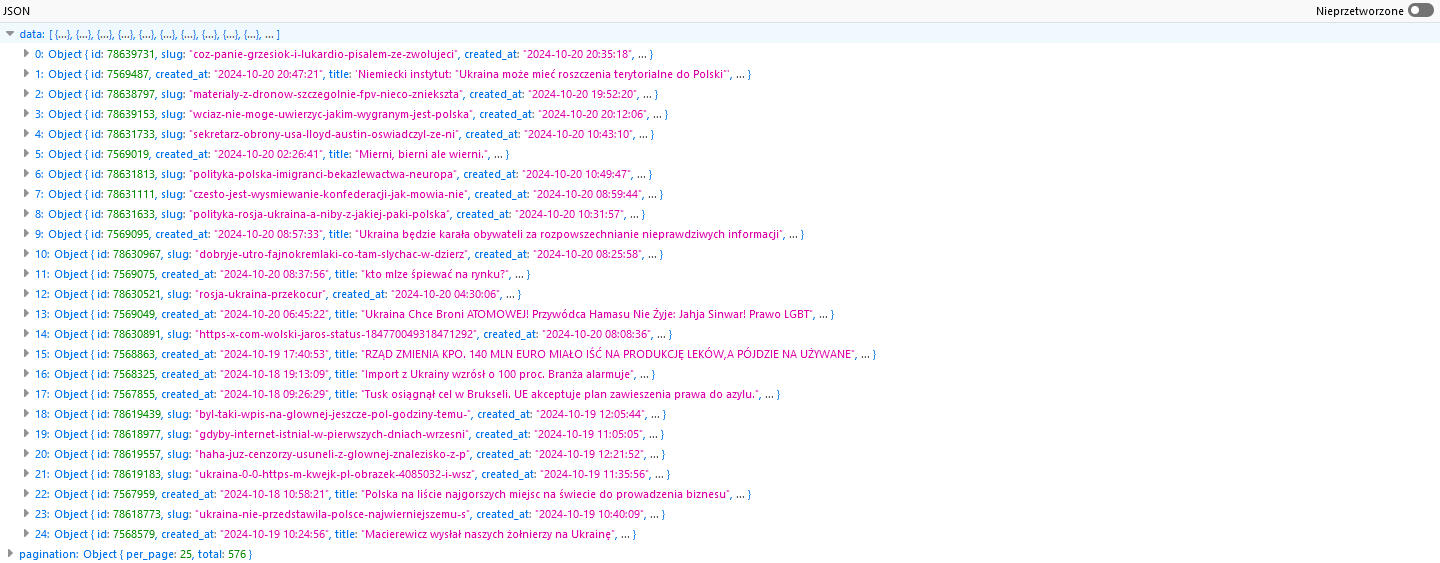The image size is (1440, 563).
Task: Expand item 20 haha-juz-cenzorzy slug
Action: (x=27, y=454)
